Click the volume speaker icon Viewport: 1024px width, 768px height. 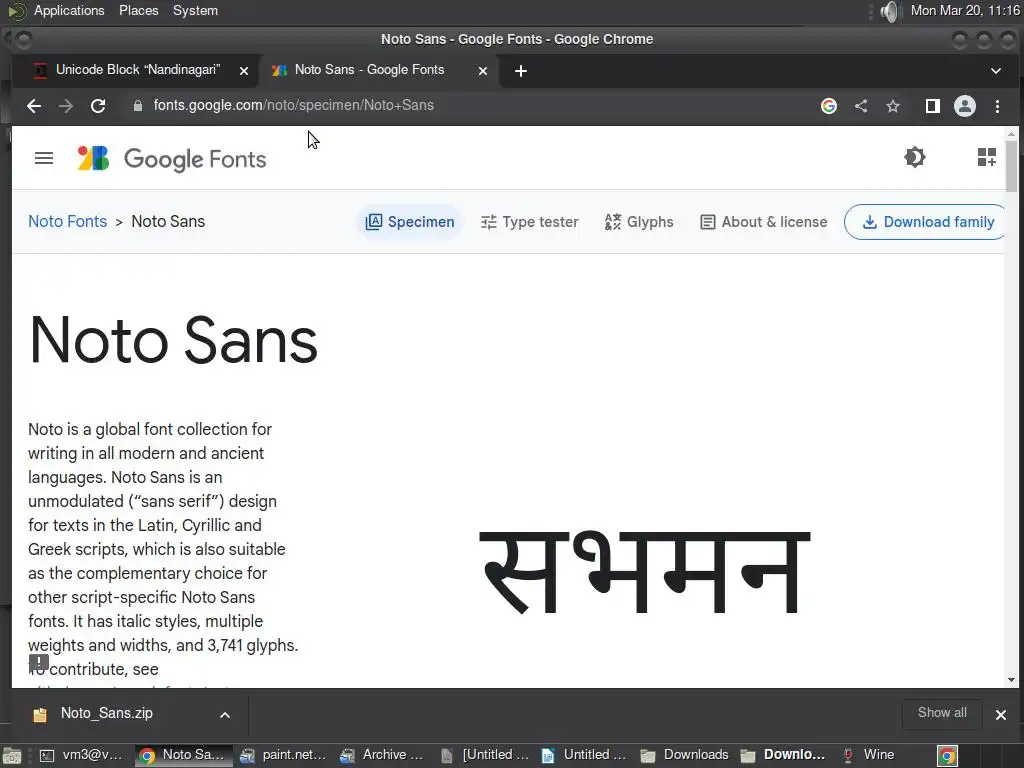point(889,11)
